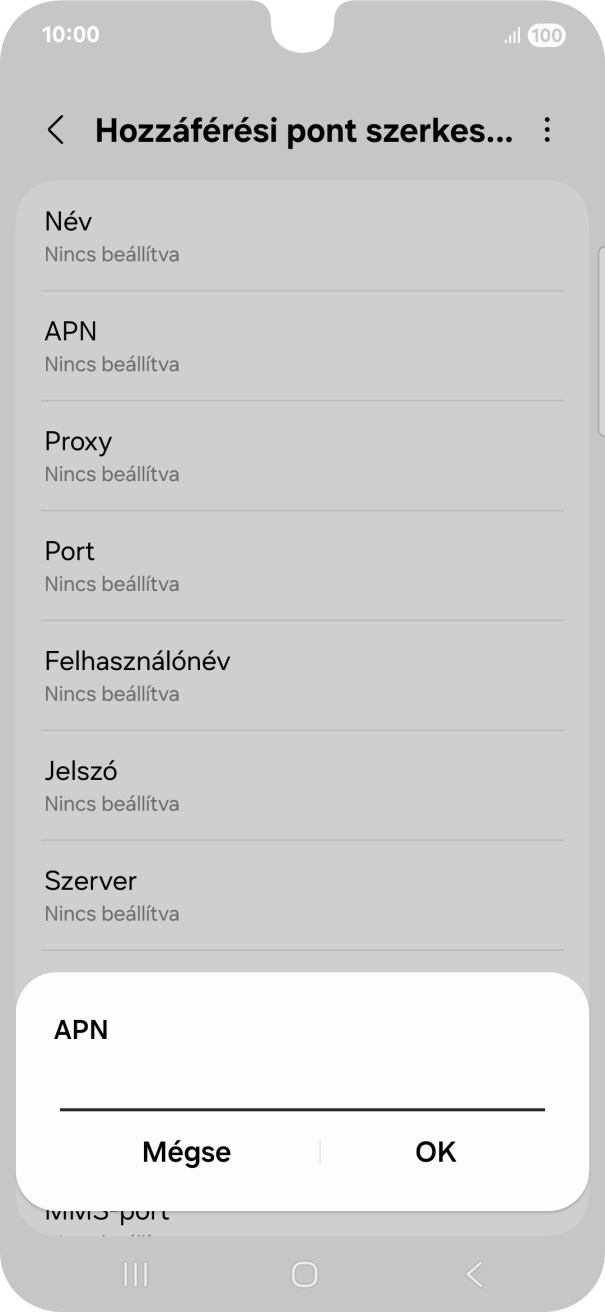The width and height of the screenshot is (605, 1312).
Task: Open the Proxy setting
Action: (x=300, y=456)
